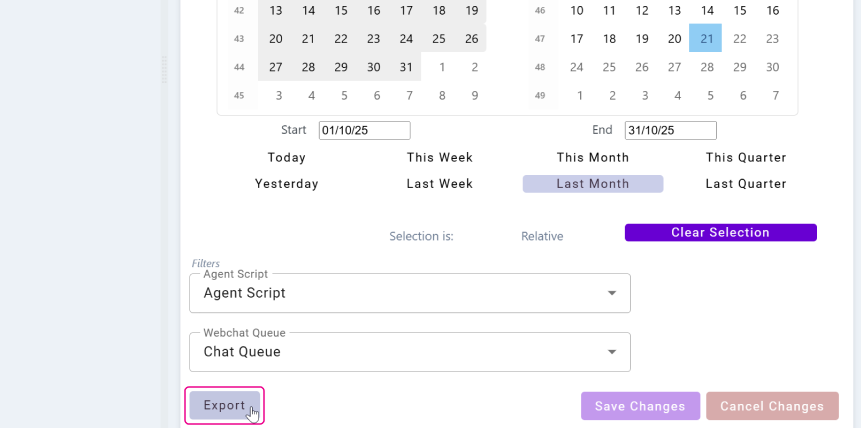Choose the Last Week range
The width and height of the screenshot is (861, 428).
[x=440, y=184]
